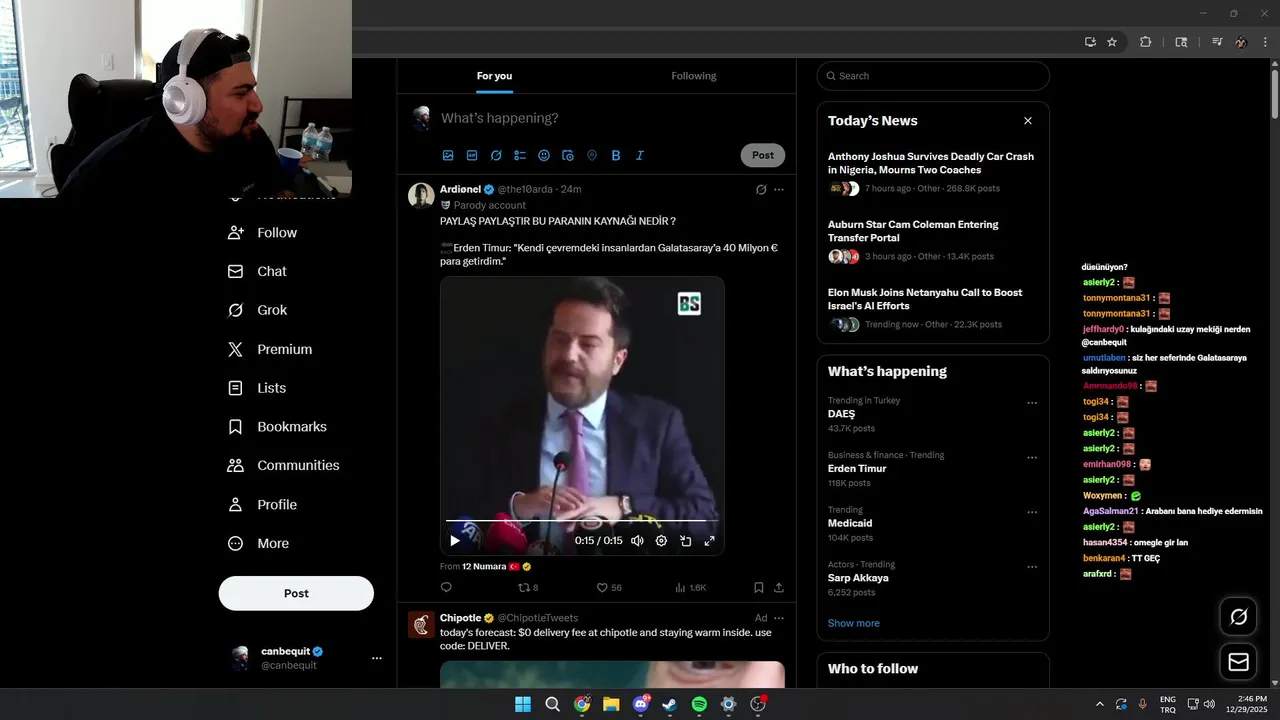Play the Erden Timur video
Screen dimensions: 1280x720
[x=455, y=541]
